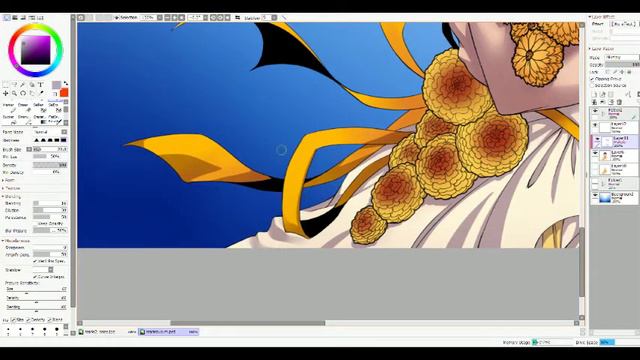Create a new layer icon in layer panel
The image size is (640, 360).
(x=594, y=94)
